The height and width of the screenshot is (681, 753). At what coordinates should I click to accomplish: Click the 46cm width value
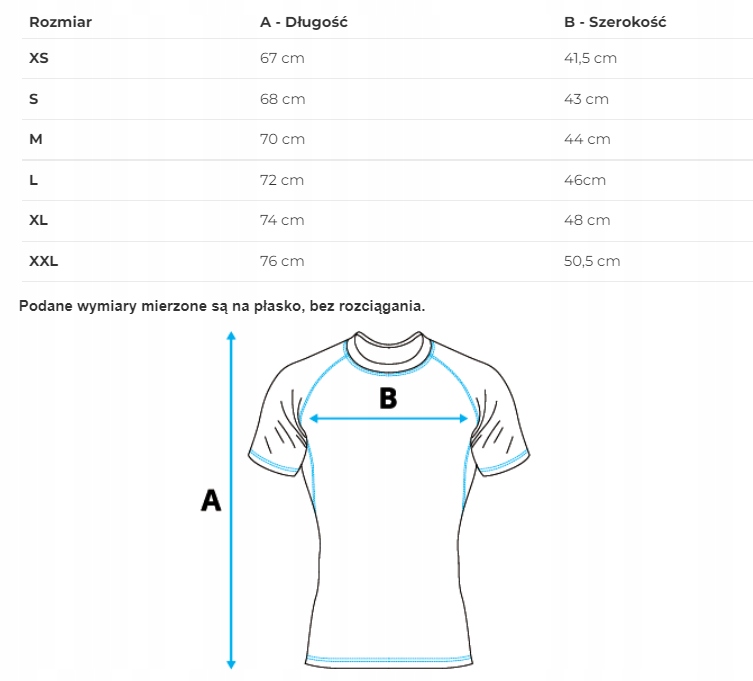coord(585,180)
